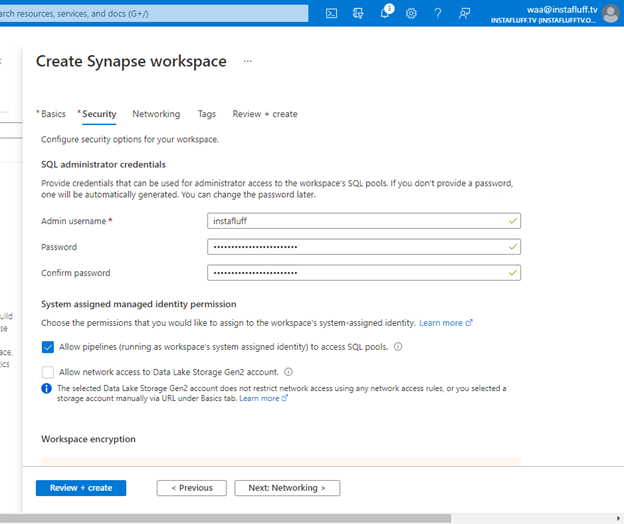Open the Tags tab
Image resolution: width=624 pixels, height=524 pixels.
tap(207, 114)
